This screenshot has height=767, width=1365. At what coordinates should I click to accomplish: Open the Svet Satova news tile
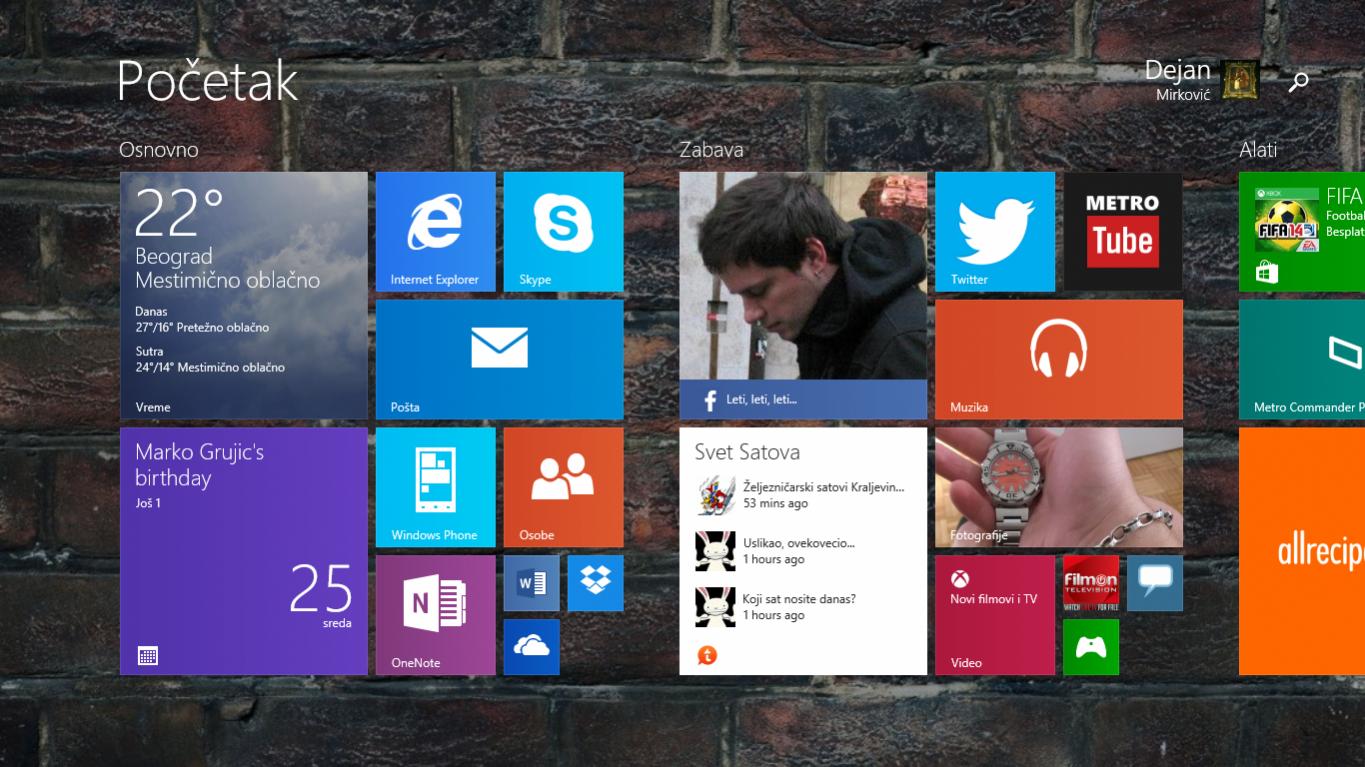tap(802, 551)
